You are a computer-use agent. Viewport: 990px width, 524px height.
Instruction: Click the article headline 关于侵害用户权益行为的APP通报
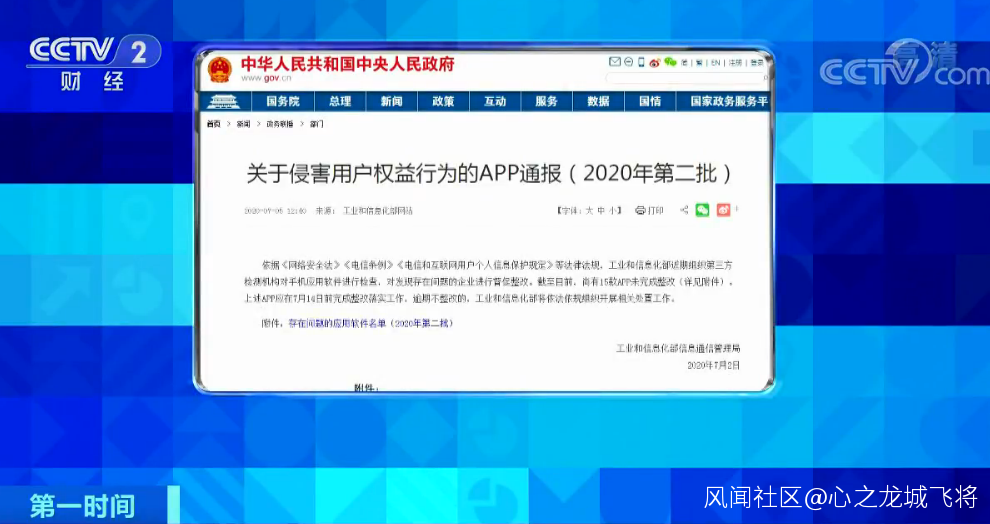coord(489,174)
